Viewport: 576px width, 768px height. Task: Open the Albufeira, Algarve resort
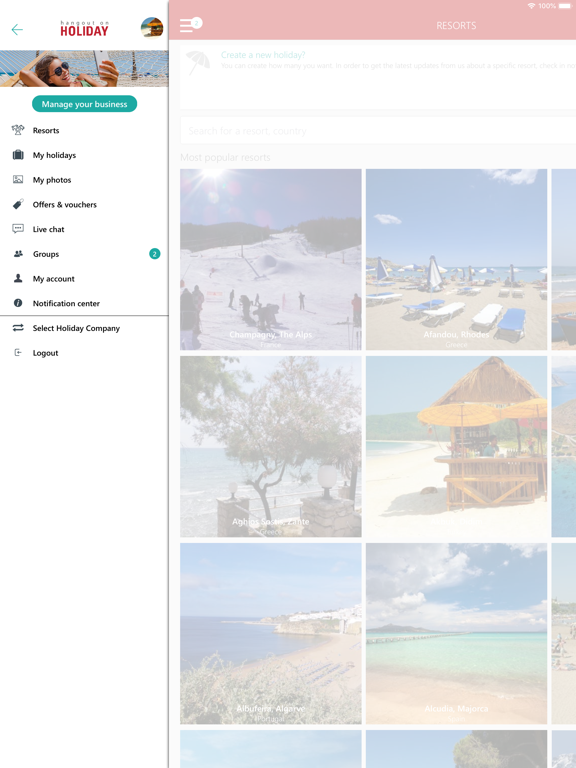click(271, 634)
